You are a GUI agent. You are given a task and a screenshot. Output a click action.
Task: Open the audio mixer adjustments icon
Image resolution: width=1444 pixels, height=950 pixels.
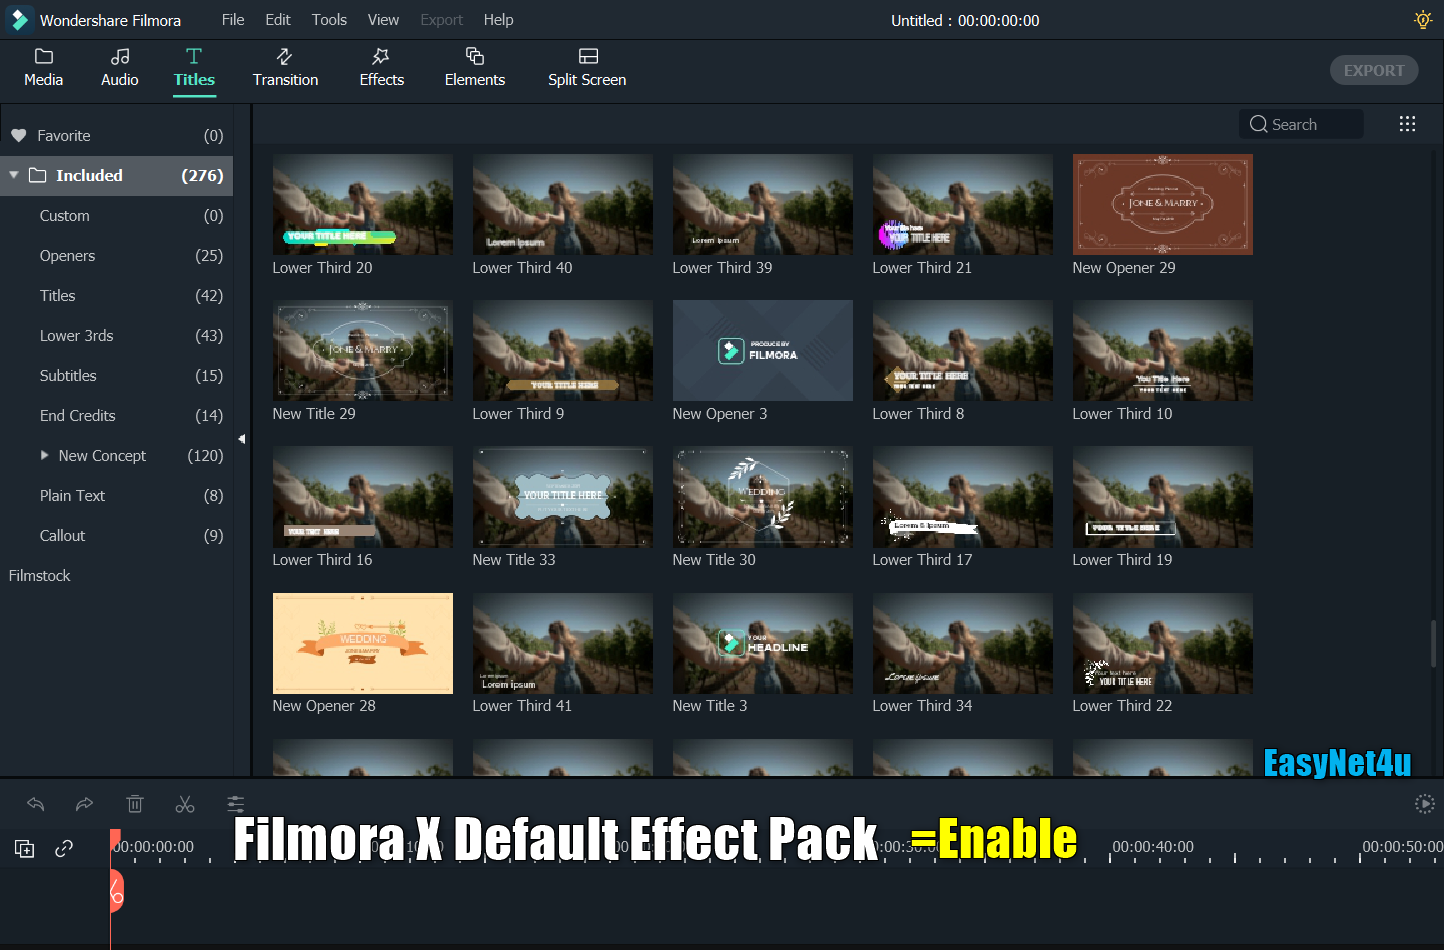point(234,803)
